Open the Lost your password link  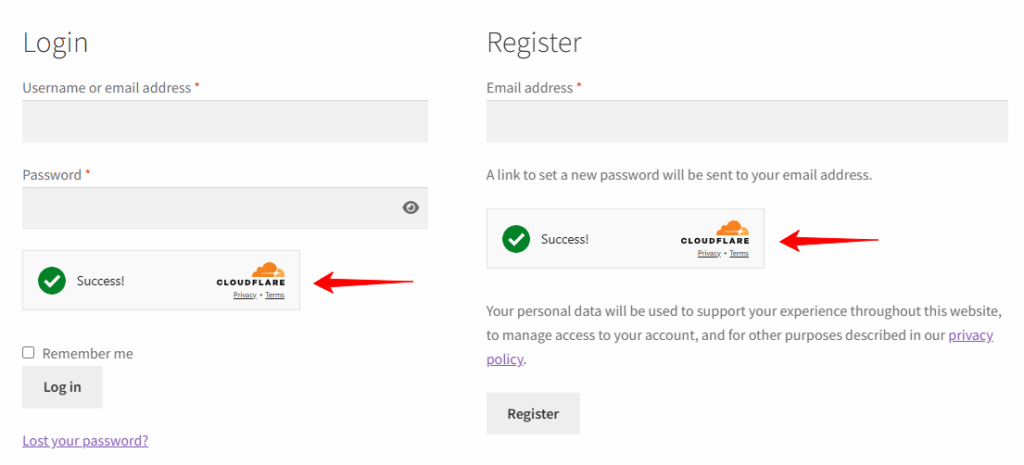pos(86,441)
